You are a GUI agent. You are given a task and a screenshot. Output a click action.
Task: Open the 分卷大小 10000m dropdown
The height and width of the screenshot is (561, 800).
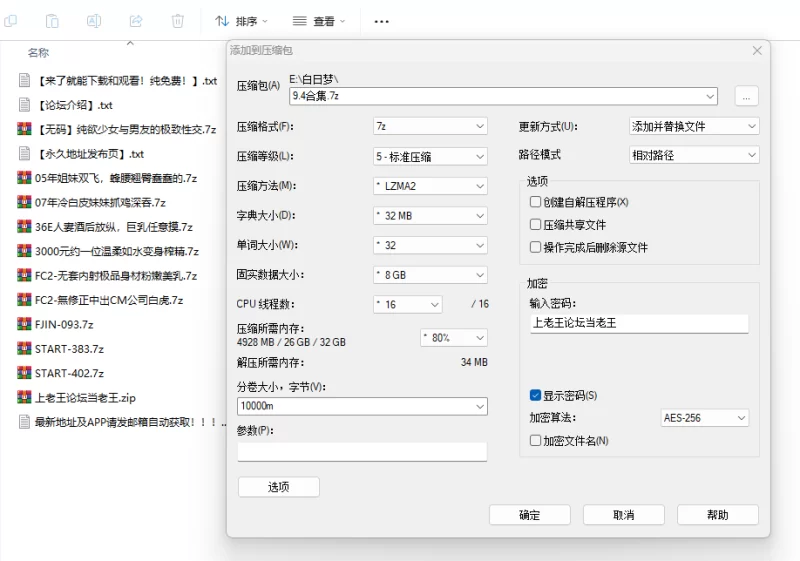(x=362, y=406)
